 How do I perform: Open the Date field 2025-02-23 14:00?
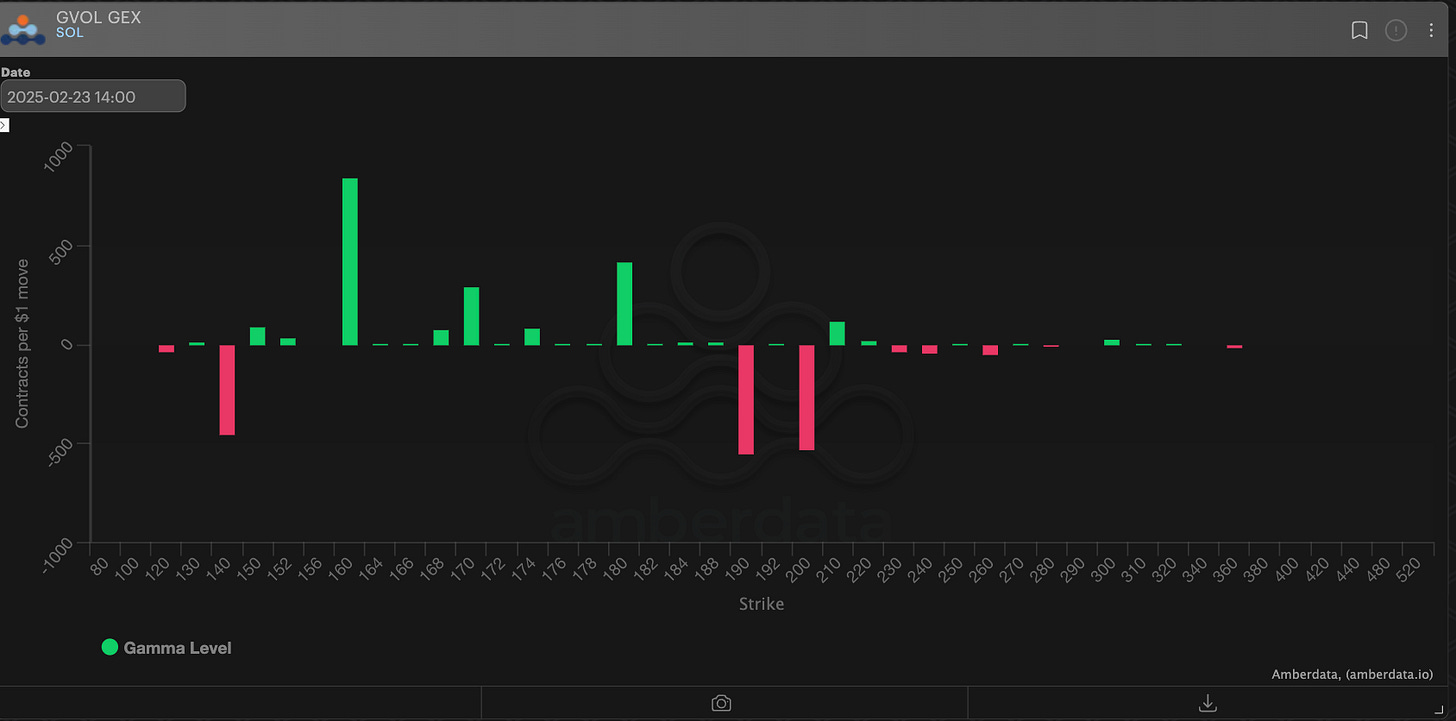coord(93,96)
